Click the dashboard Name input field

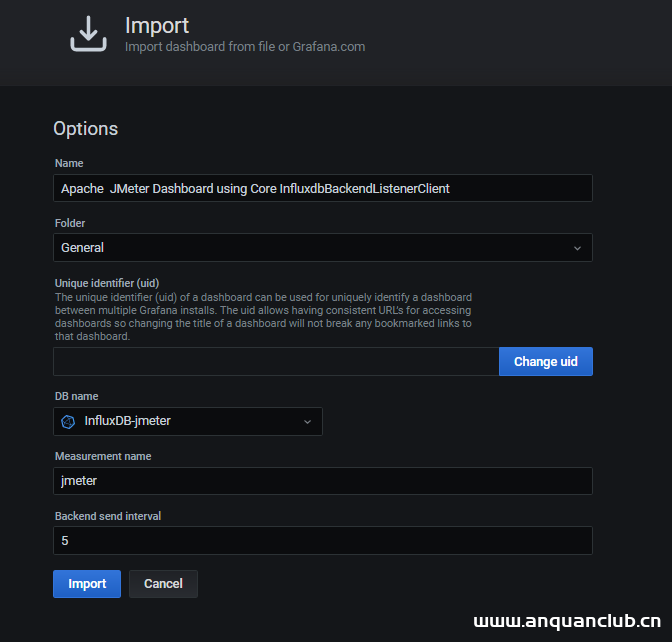pos(323,188)
